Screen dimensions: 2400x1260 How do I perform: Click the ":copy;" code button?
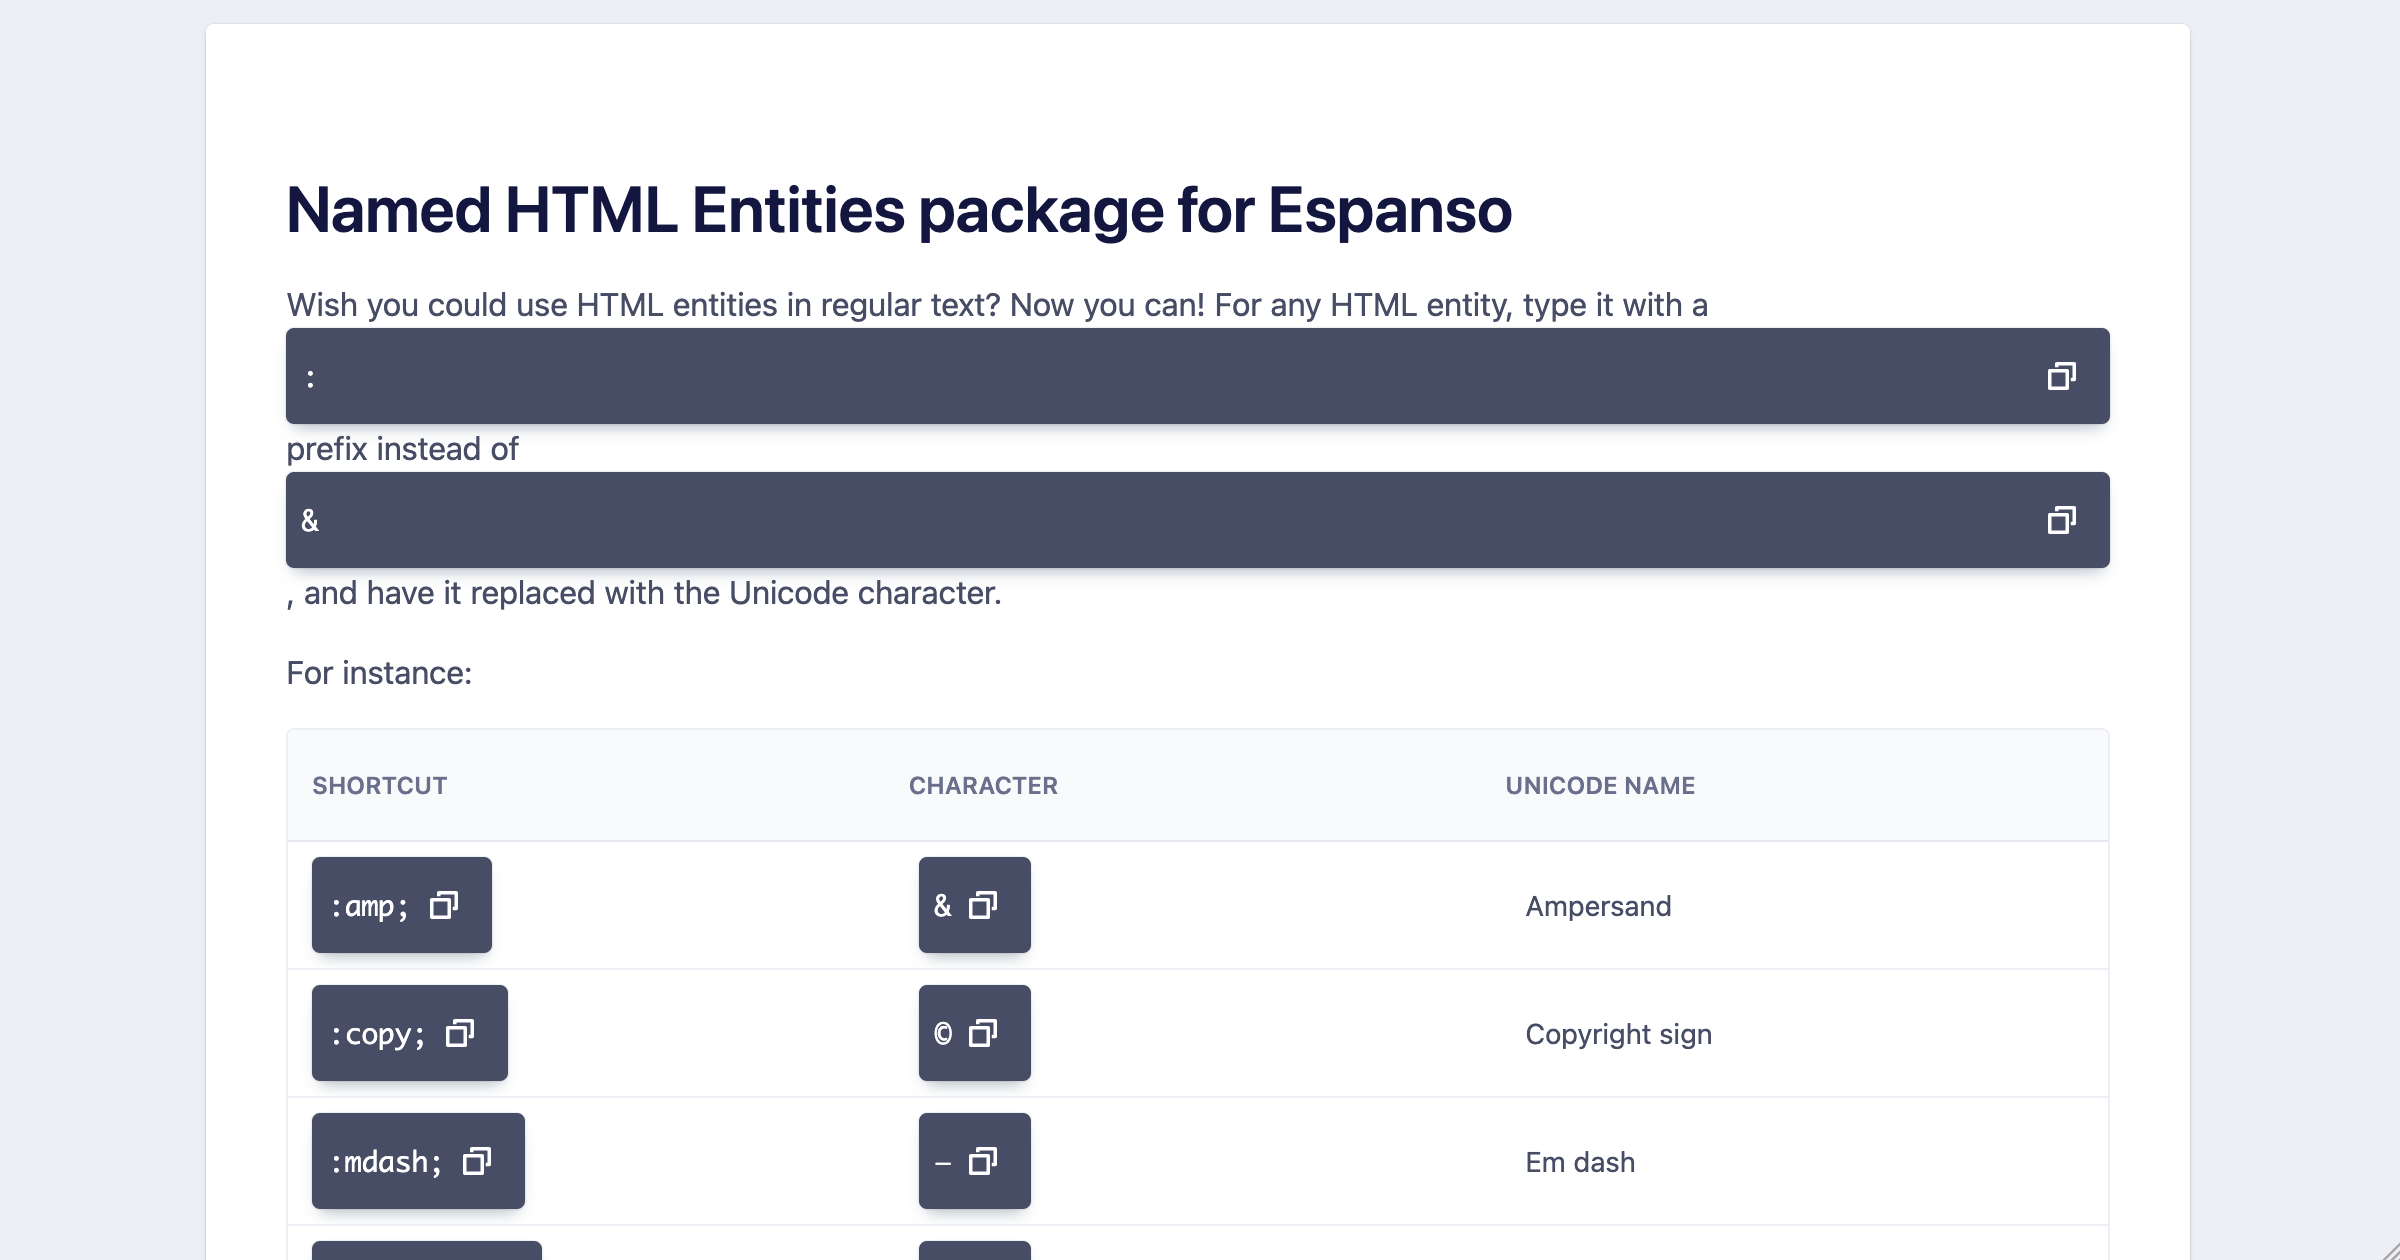pos(409,1033)
